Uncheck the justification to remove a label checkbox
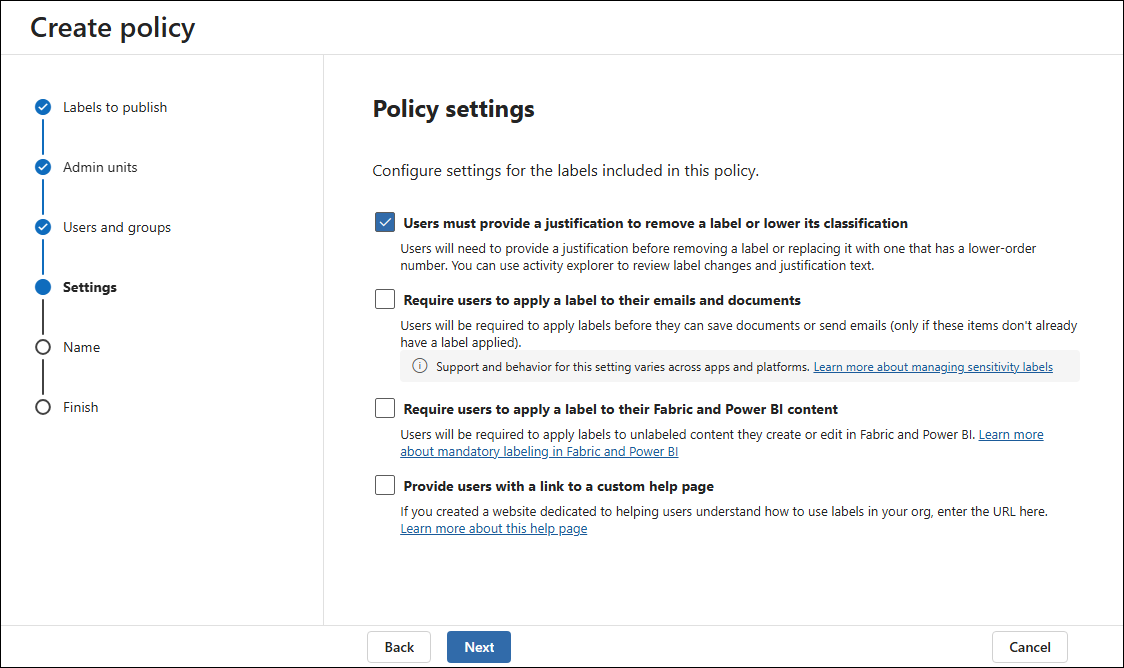The image size is (1124, 668). coord(385,222)
